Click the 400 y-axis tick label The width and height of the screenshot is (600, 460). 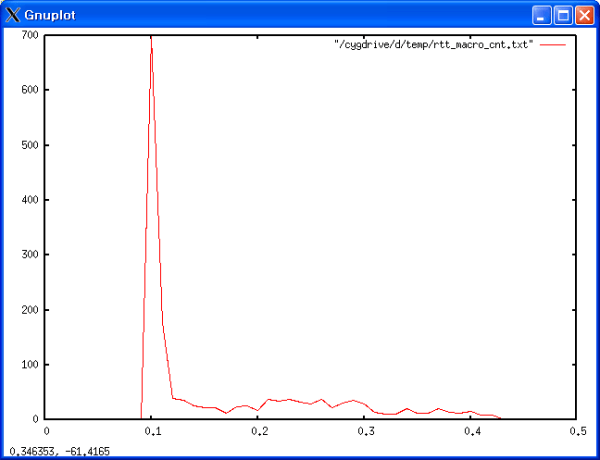[x=29, y=200]
